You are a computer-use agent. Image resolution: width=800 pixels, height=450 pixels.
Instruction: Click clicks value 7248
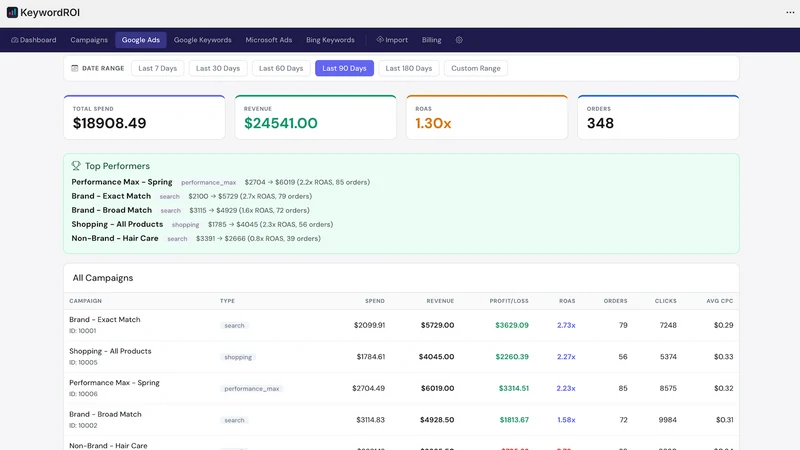[668, 325]
